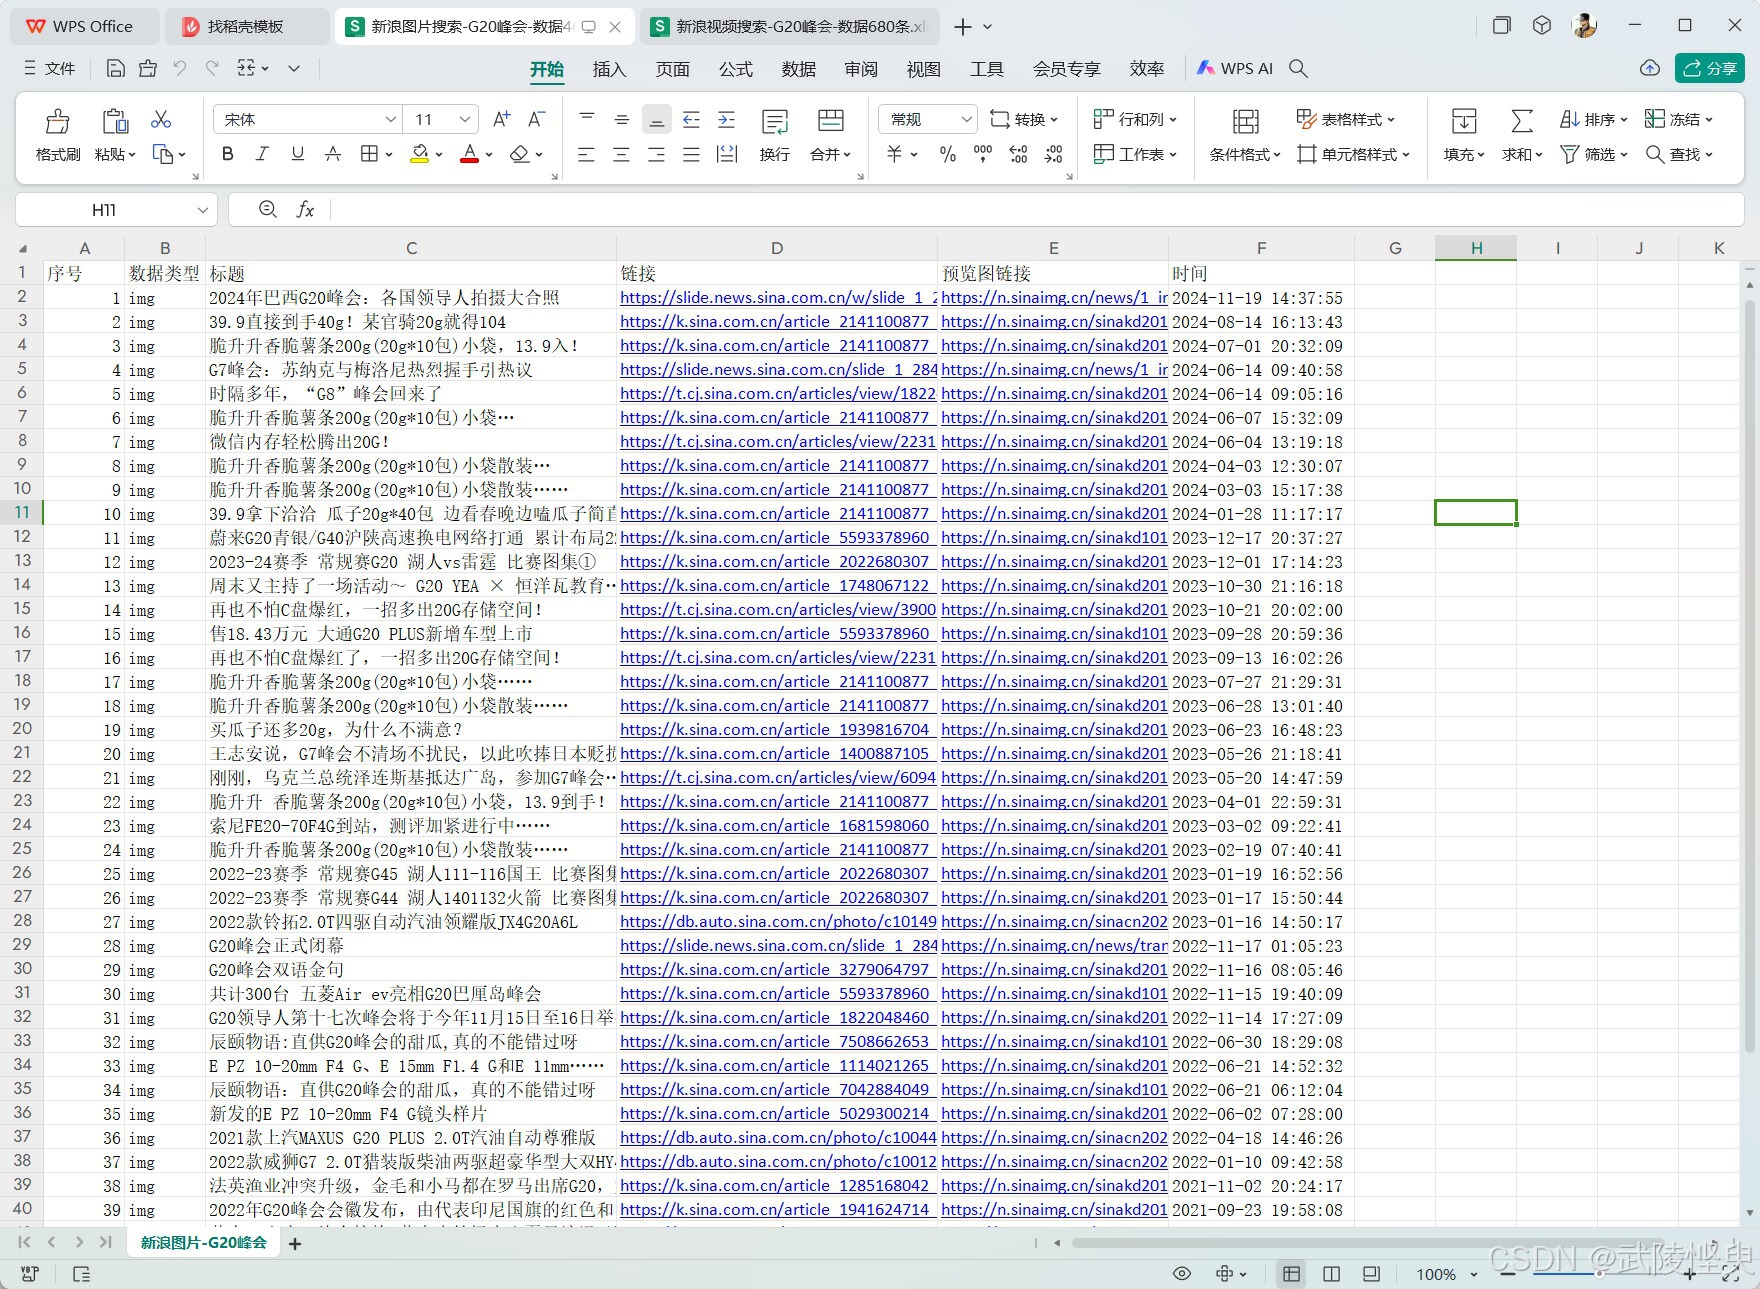This screenshot has height=1289, width=1760.
Task: Toggle Bold formatting
Action: pyautogui.click(x=227, y=154)
